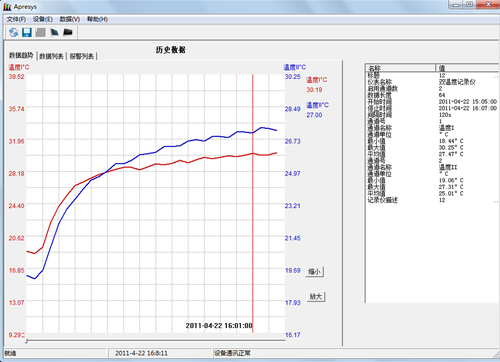The height and width of the screenshot is (362, 500).
Task: Open the 设备(E) menu
Action: [43, 19]
